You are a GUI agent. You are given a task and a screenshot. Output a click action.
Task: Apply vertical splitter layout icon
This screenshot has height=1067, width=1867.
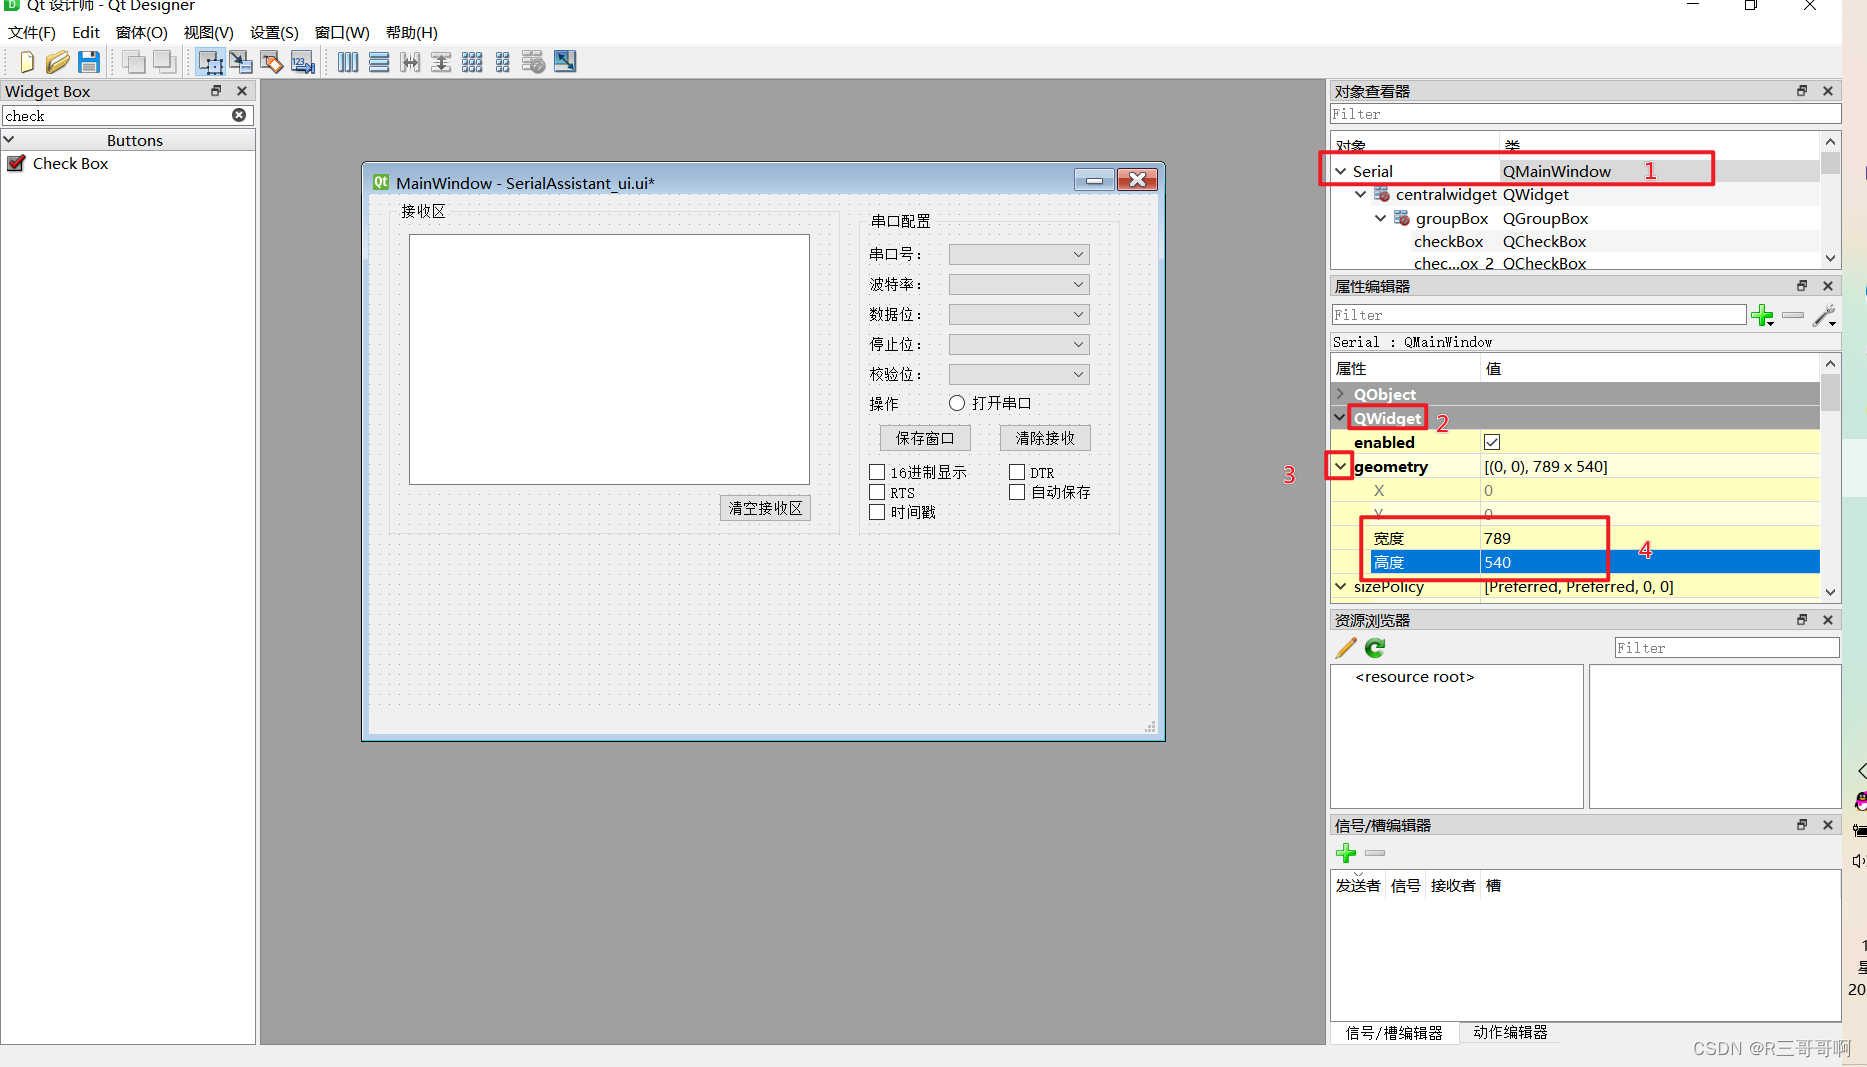click(x=441, y=62)
